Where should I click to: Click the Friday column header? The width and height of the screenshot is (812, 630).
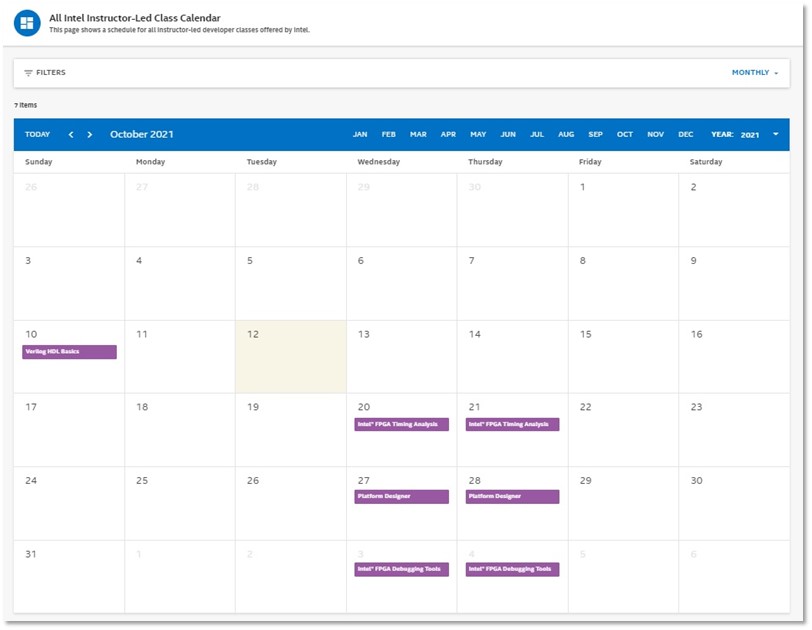point(590,162)
